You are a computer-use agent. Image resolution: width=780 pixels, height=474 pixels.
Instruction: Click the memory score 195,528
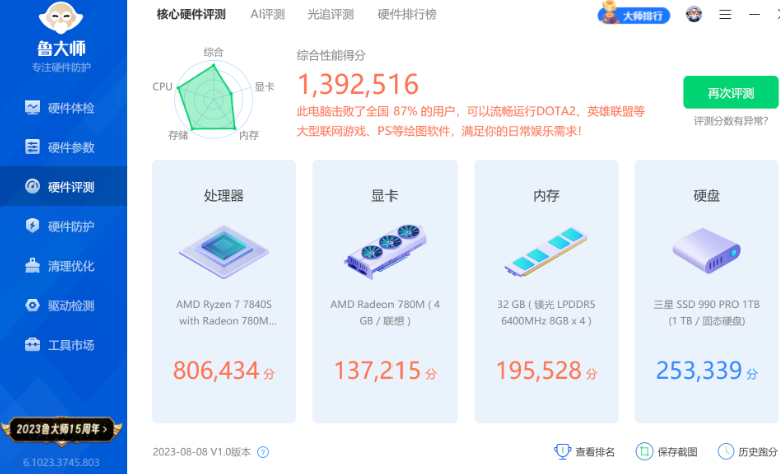pyautogui.click(x=539, y=371)
